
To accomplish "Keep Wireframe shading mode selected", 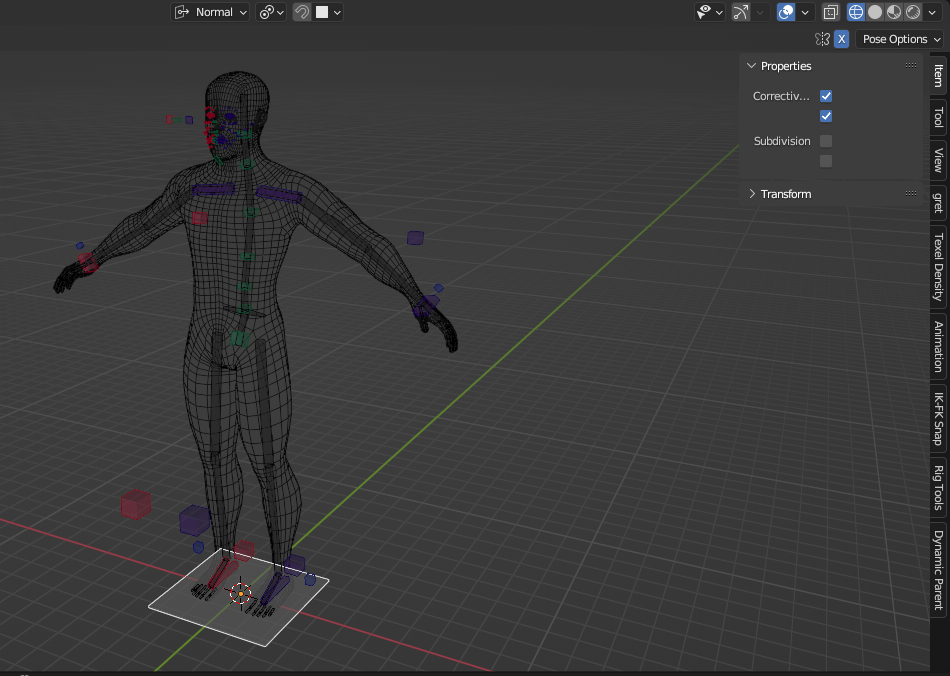I will click(x=858, y=11).
